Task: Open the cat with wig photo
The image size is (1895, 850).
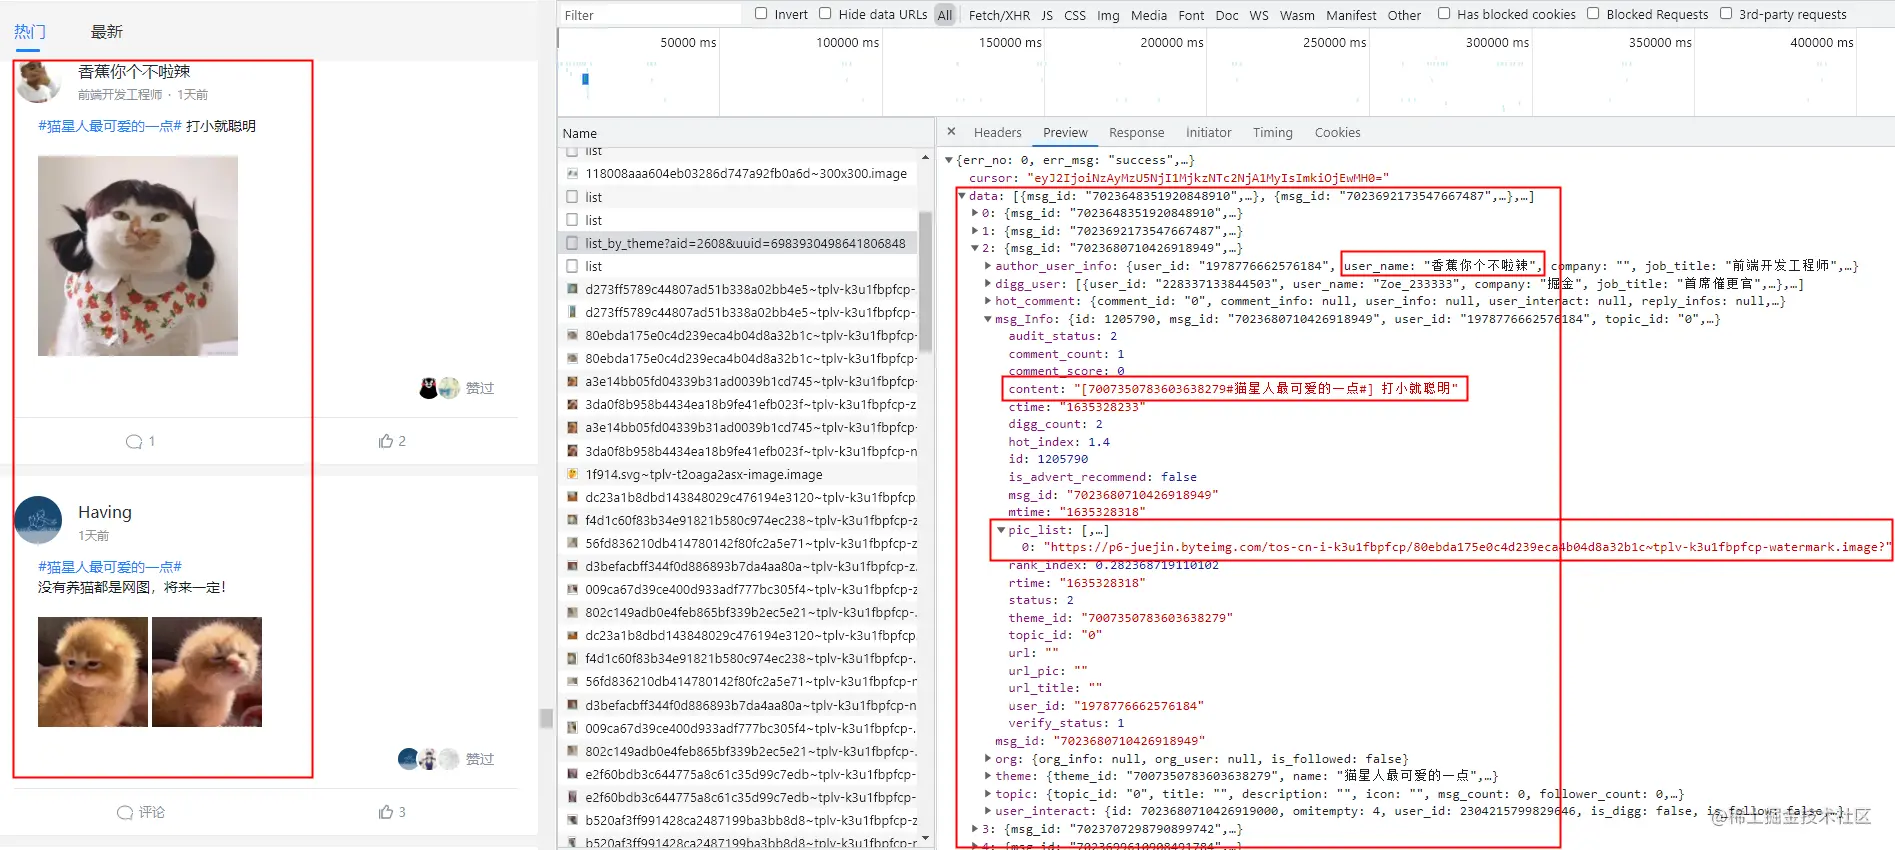Action: click(138, 256)
